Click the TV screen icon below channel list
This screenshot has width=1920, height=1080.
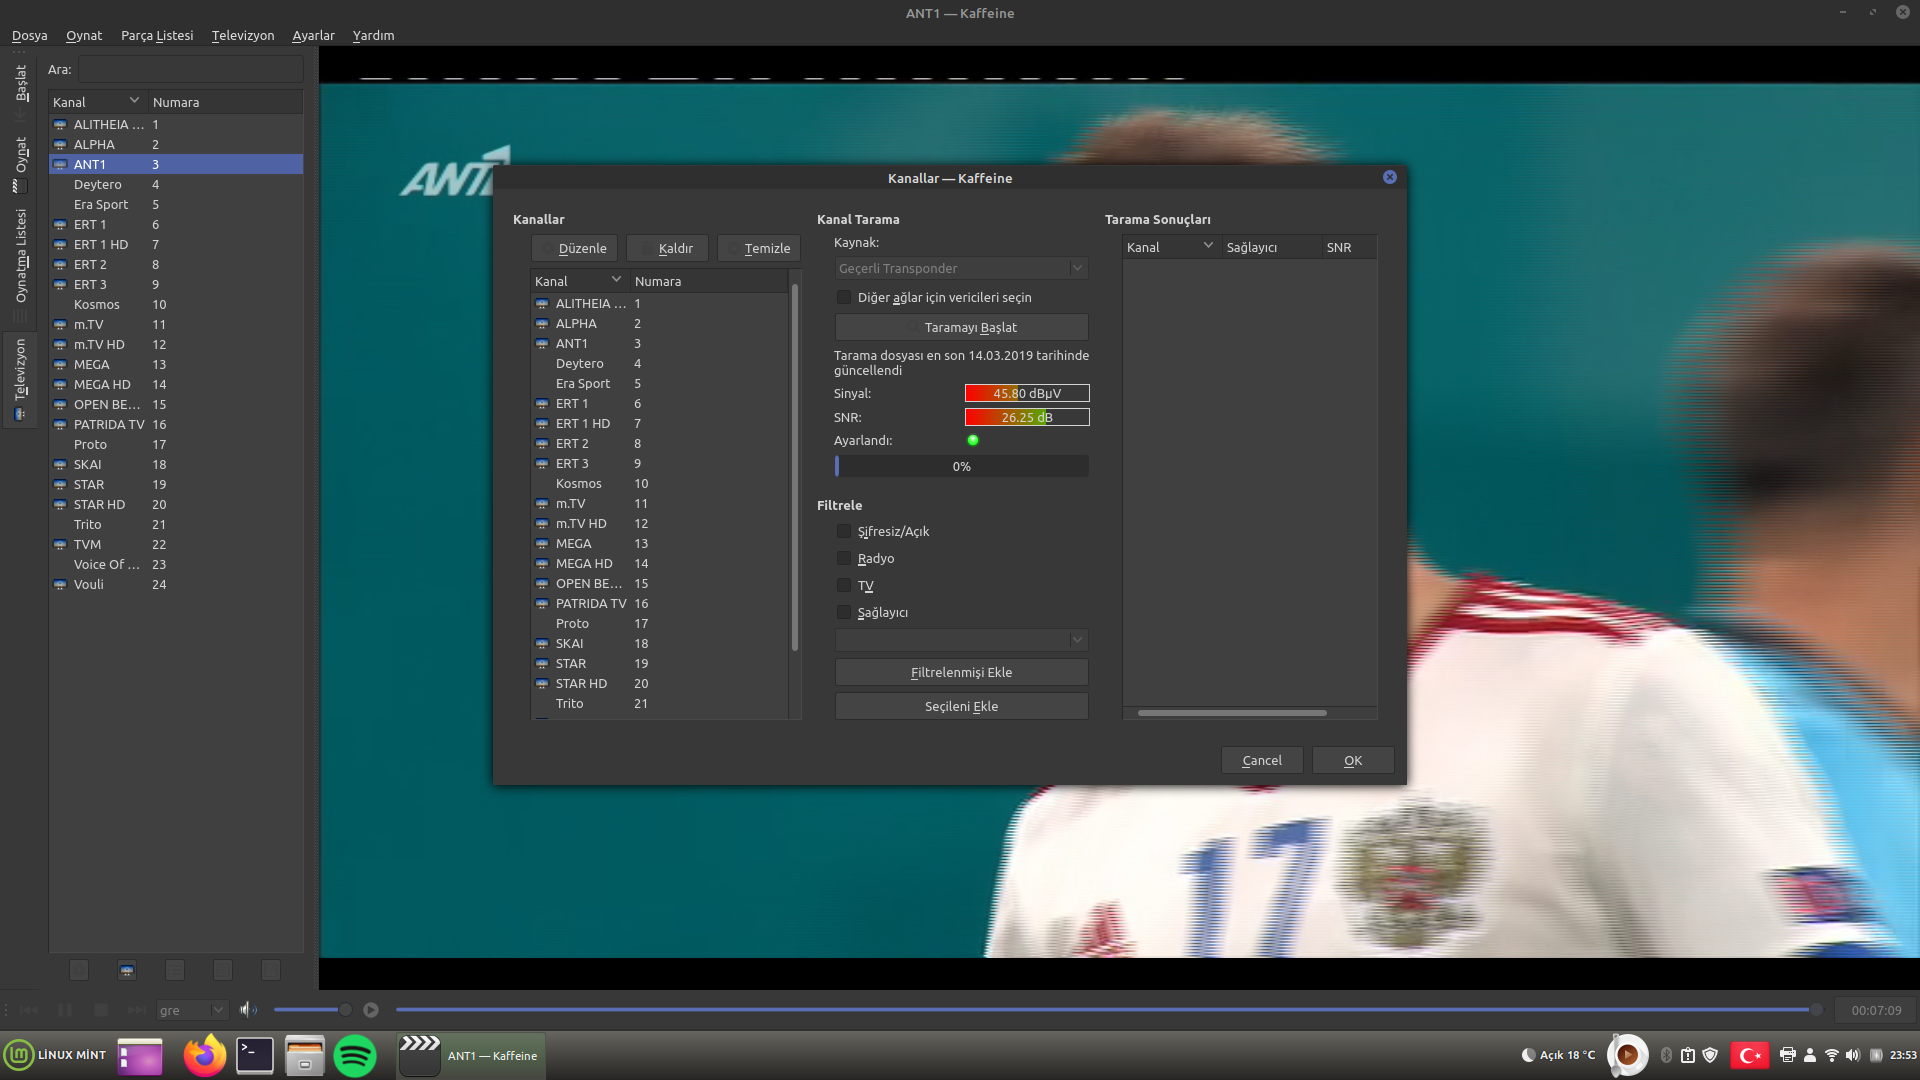[127, 970]
